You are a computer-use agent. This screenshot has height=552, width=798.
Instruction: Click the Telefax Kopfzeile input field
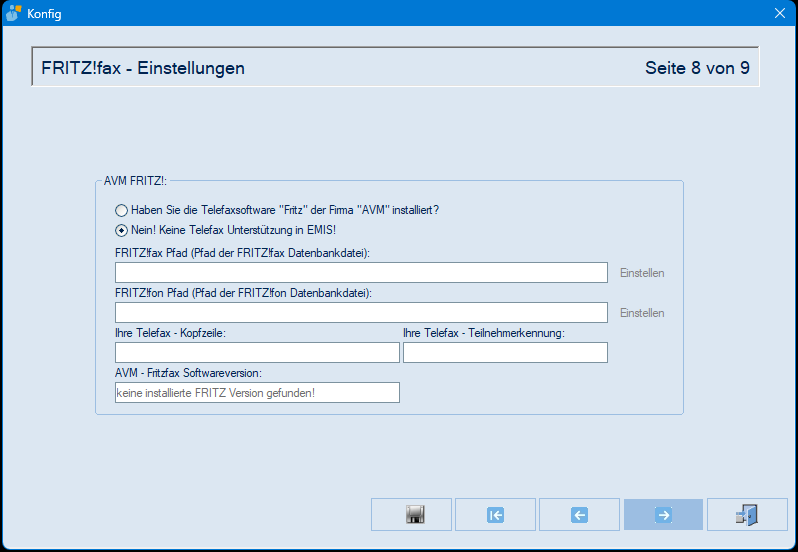click(x=257, y=353)
